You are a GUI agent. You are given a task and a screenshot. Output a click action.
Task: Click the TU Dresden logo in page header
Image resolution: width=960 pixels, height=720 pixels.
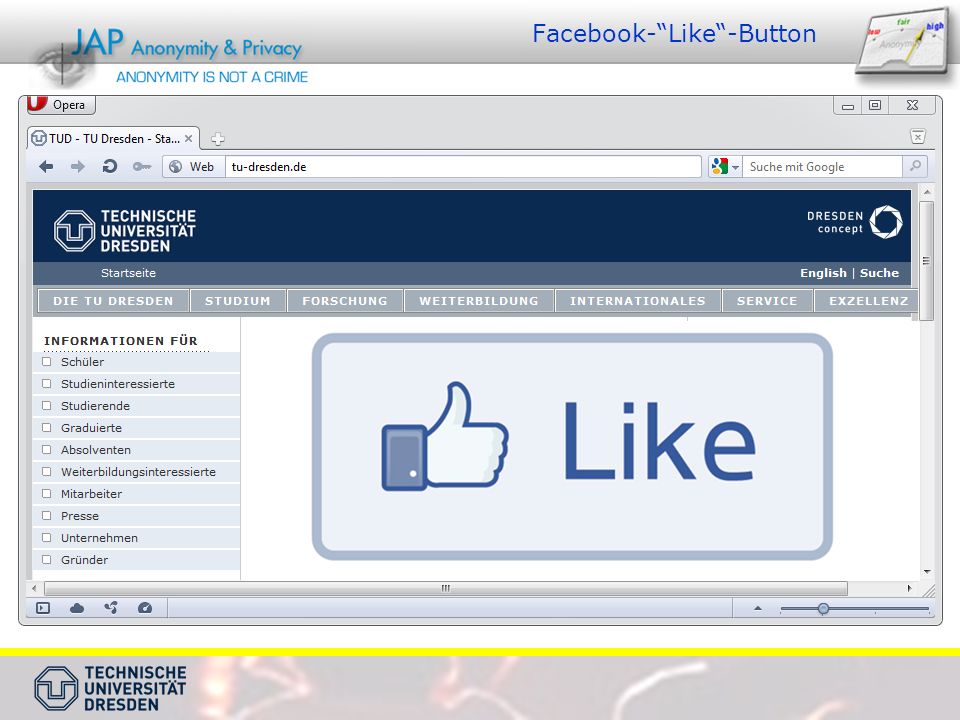point(125,231)
